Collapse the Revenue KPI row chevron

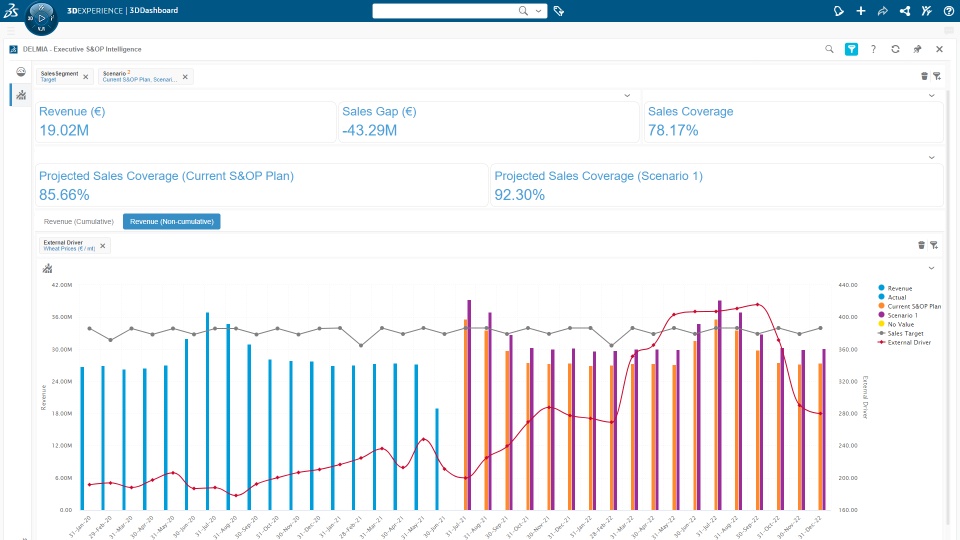coord(627,96)
